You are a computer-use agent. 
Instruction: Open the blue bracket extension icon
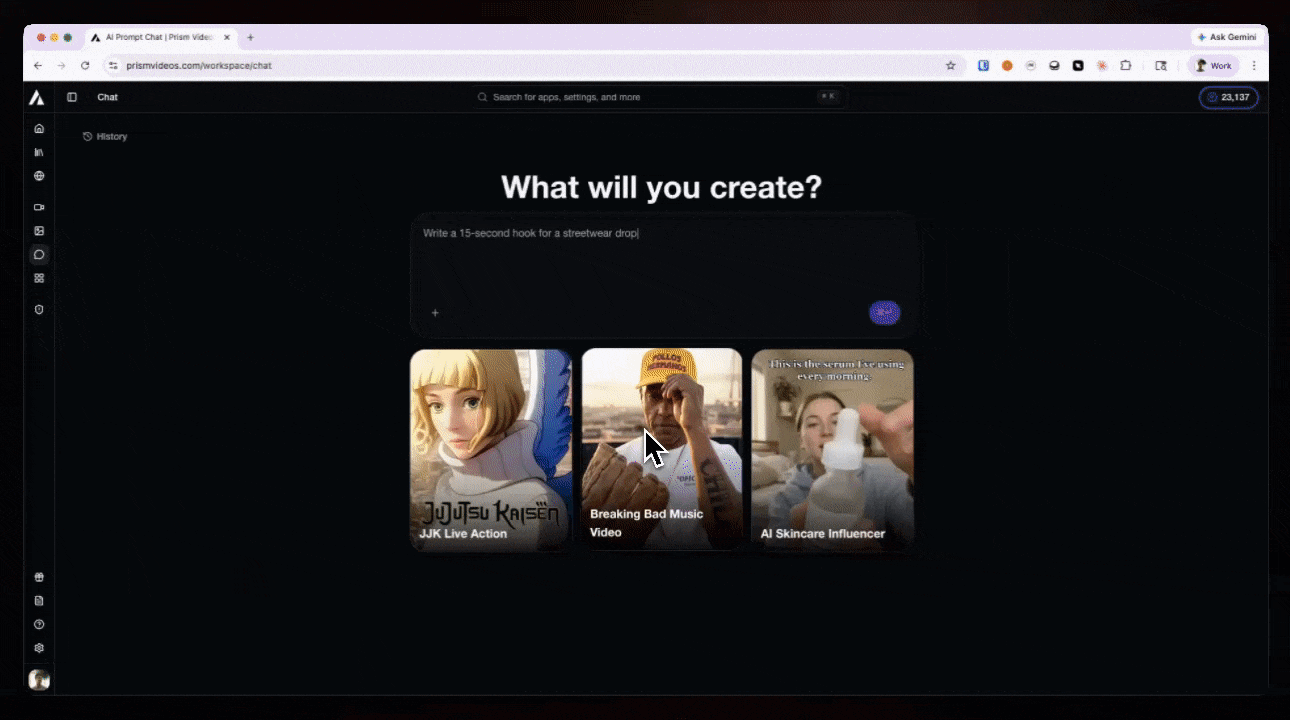click(984, 65)
